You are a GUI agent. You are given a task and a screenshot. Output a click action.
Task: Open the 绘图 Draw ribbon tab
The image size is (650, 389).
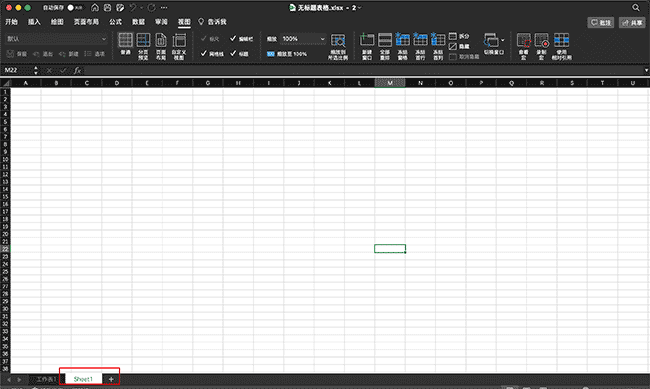[x=57, y=22]
